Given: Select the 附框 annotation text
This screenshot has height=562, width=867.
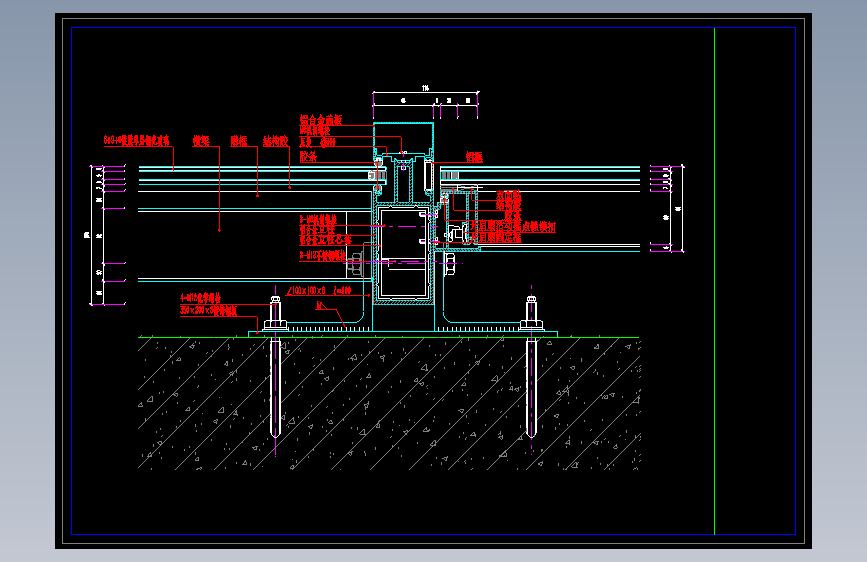Looking at the screenshot, I should (239, 141).
